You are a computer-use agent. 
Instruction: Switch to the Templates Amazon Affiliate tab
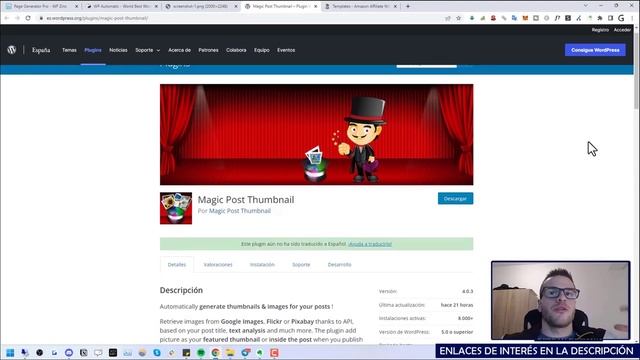tap(360, 6)
